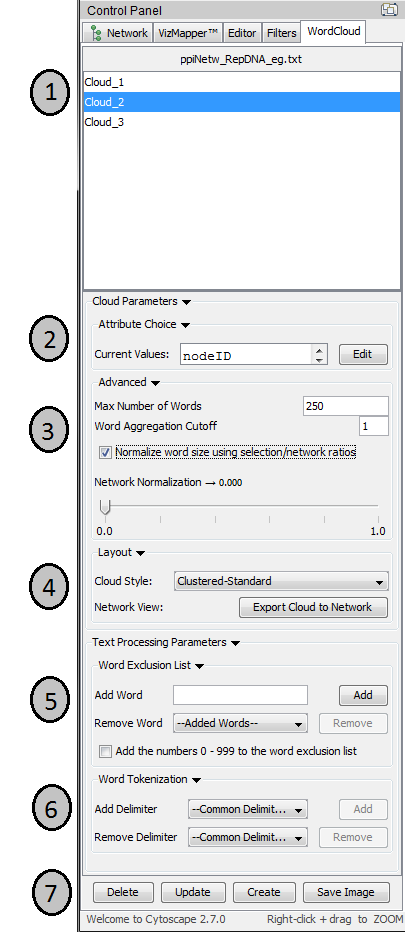The height and width of the screenshot is (933, 405).
Task: Enable adding numbers 0 - 999 to exclusion list
Action: tap(105, 752)
